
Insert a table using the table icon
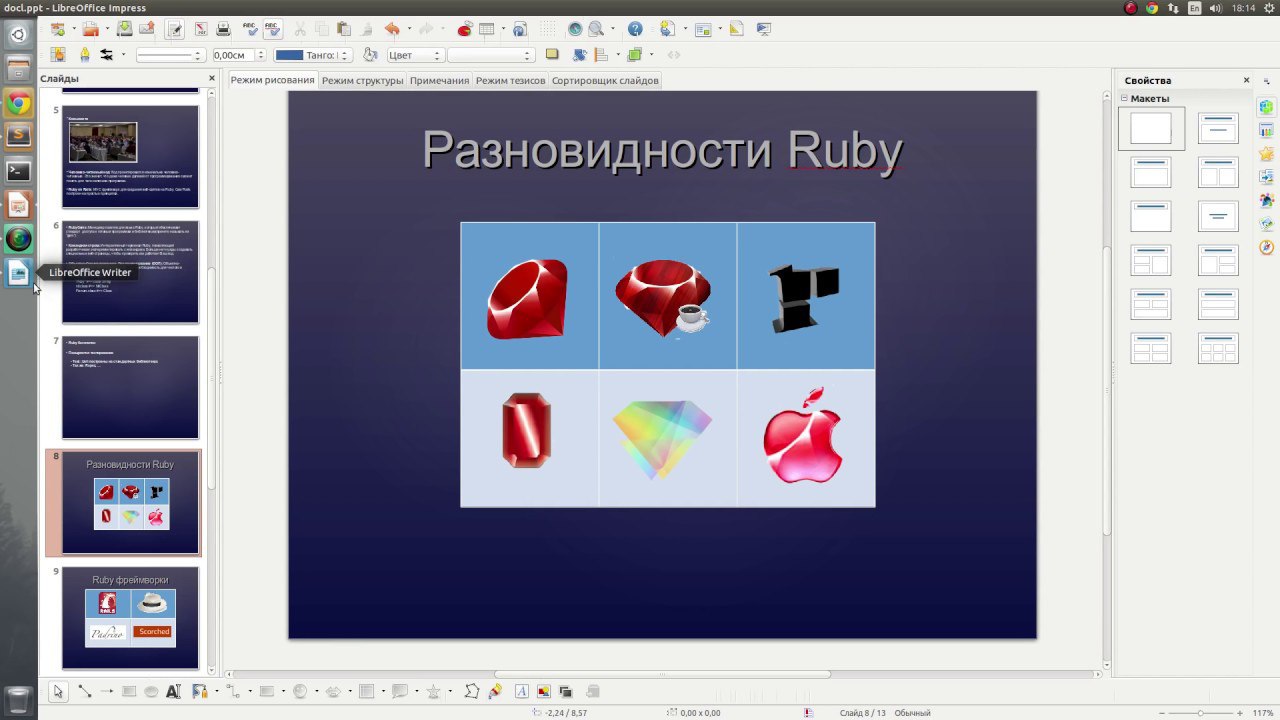coord(486,29)
